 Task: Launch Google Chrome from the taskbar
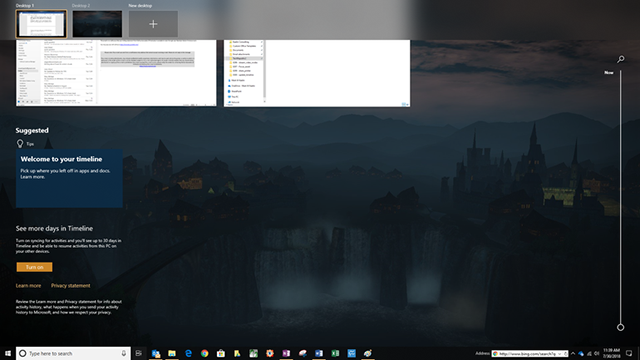[204, 353]
